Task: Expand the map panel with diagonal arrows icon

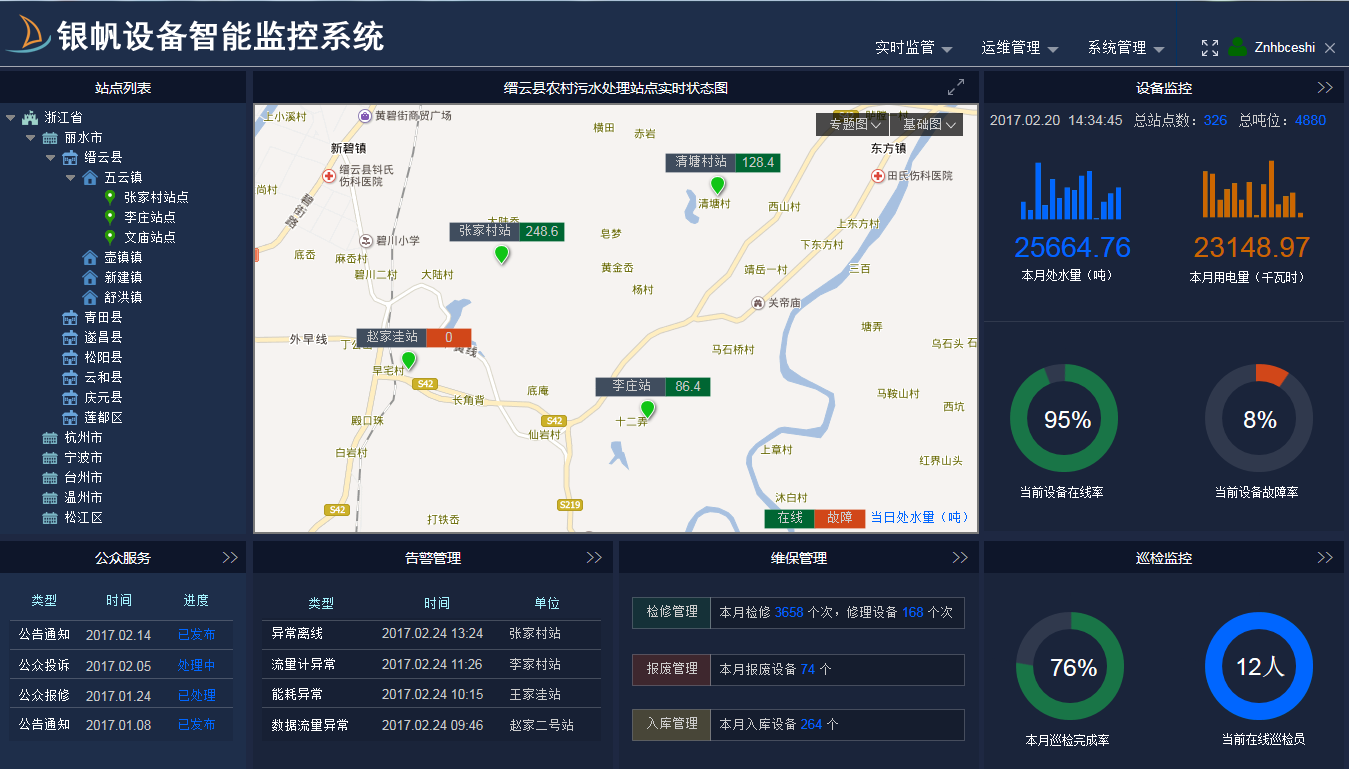Action: (956, 88)
